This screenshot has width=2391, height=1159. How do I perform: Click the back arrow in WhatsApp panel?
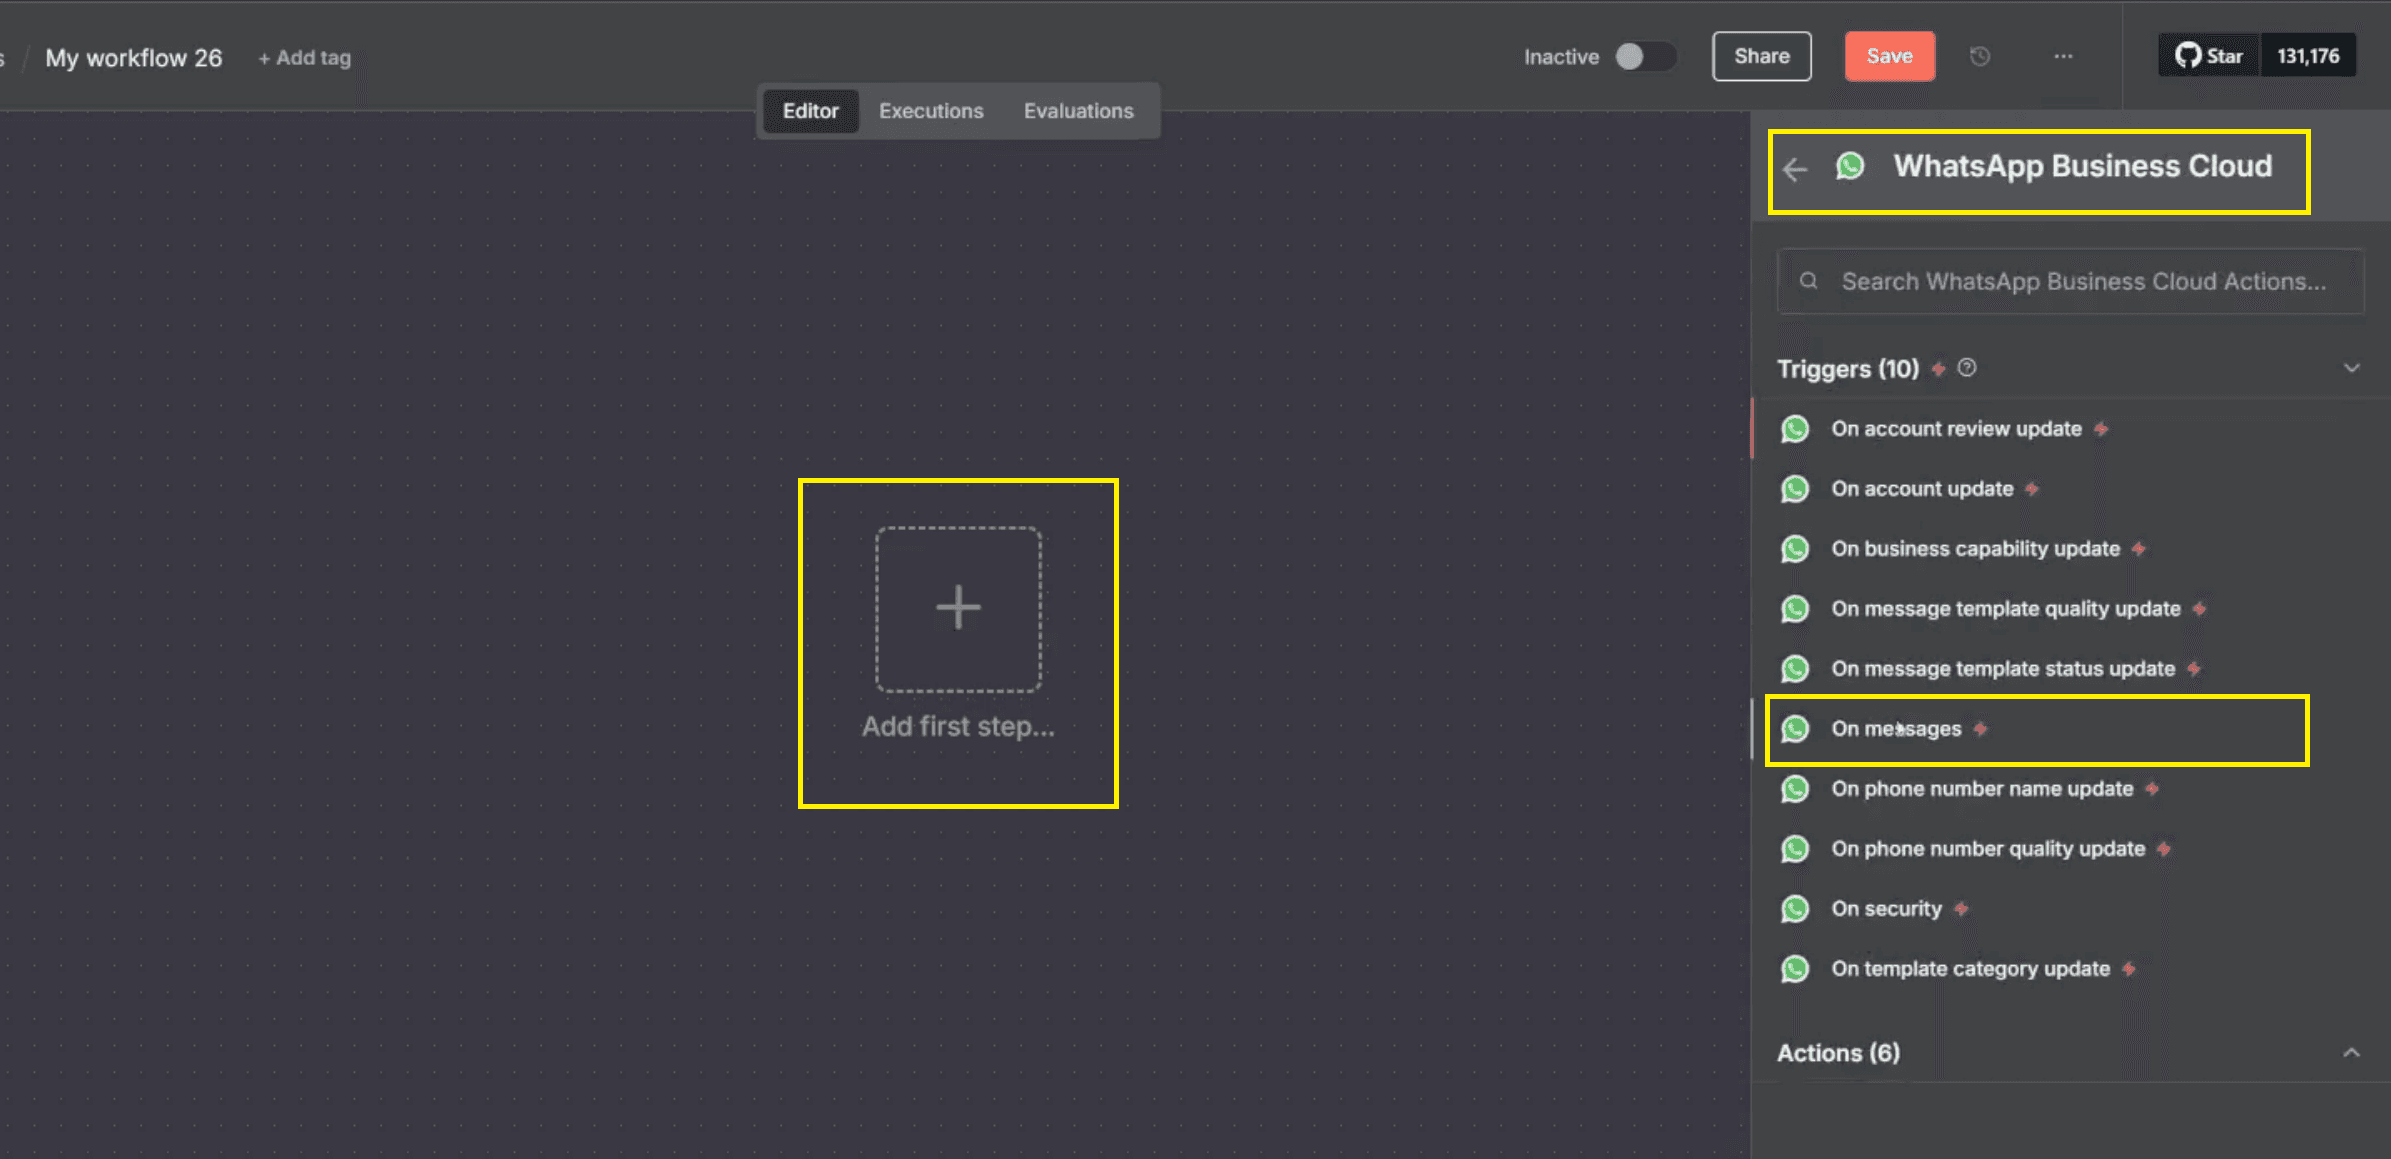click(1796, 169)
